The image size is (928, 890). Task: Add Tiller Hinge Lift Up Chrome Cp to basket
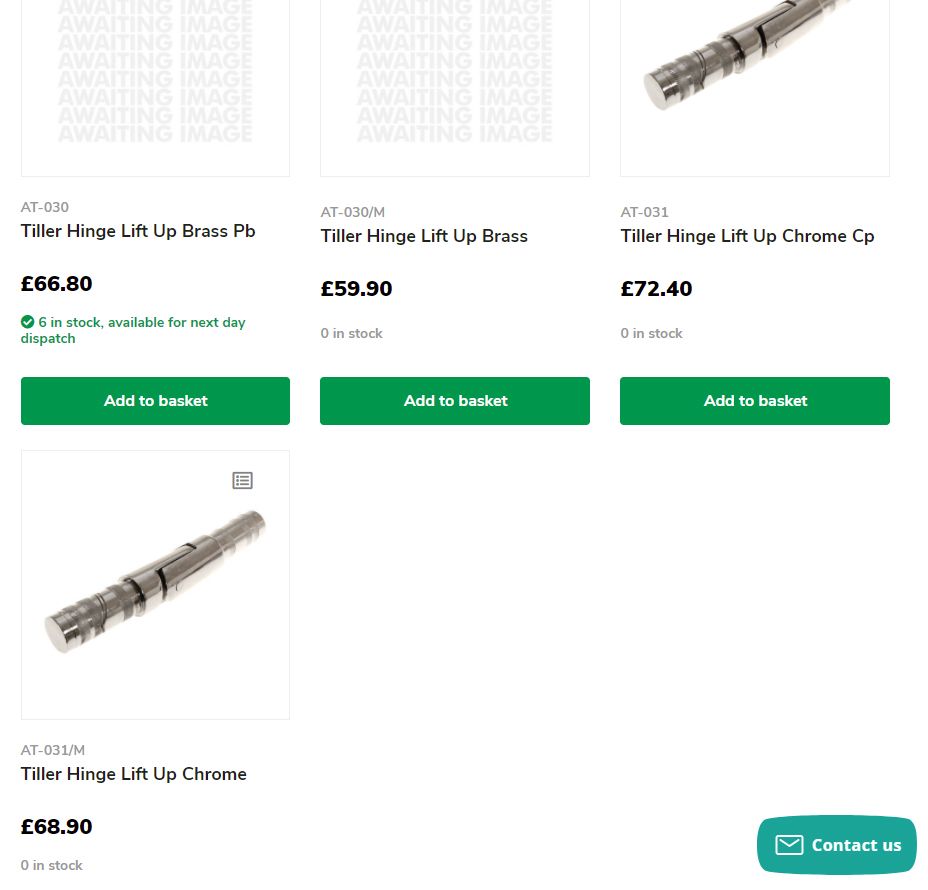[755, 400]
